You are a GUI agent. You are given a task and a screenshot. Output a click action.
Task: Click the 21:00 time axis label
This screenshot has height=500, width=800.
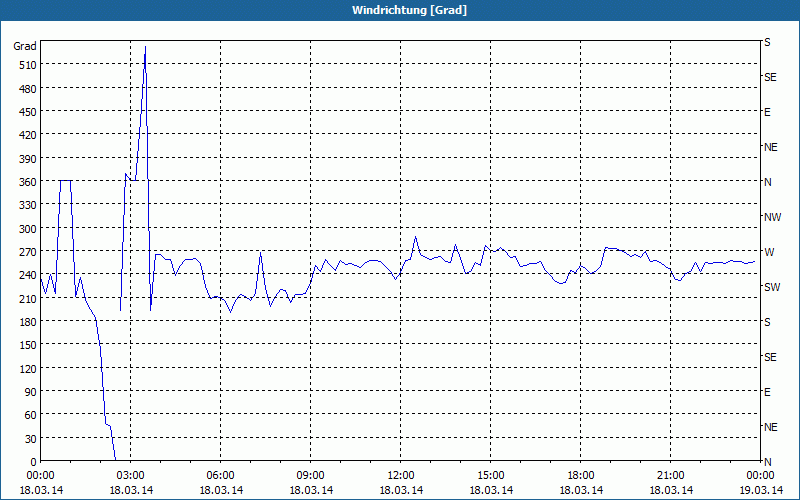pos(670,476)
